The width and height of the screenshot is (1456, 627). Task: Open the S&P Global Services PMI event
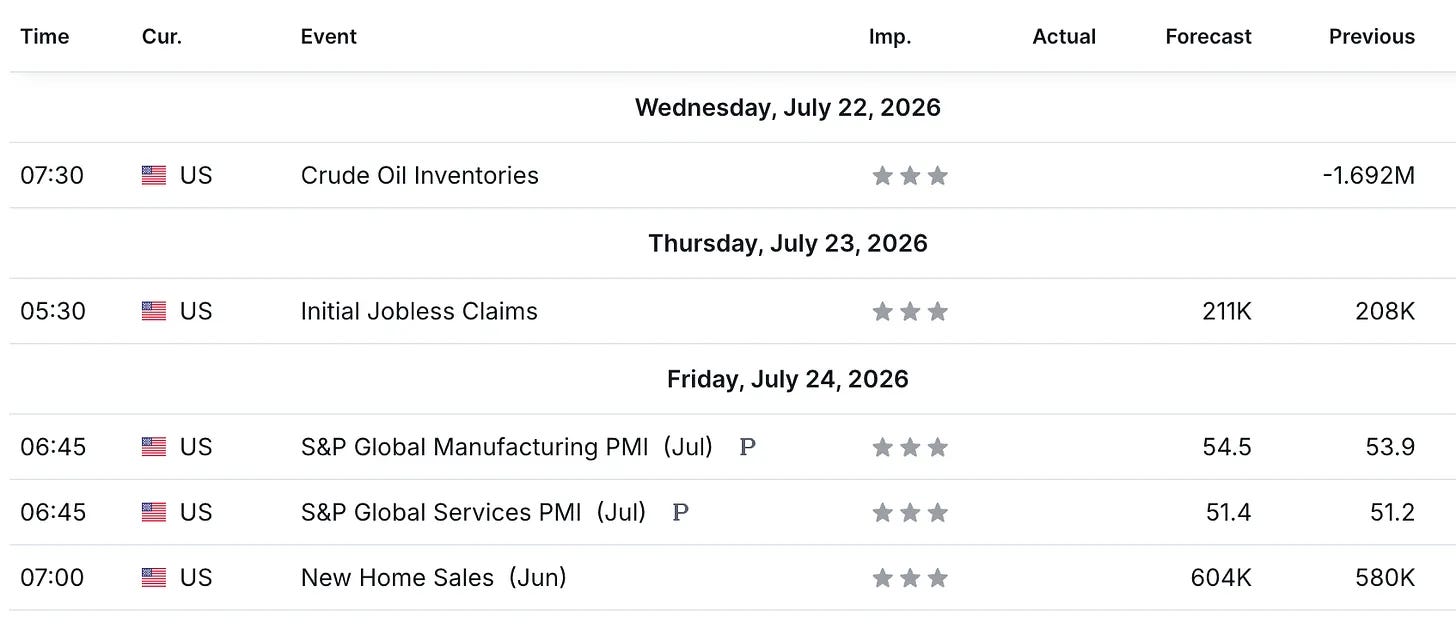(x=474, y=513)
